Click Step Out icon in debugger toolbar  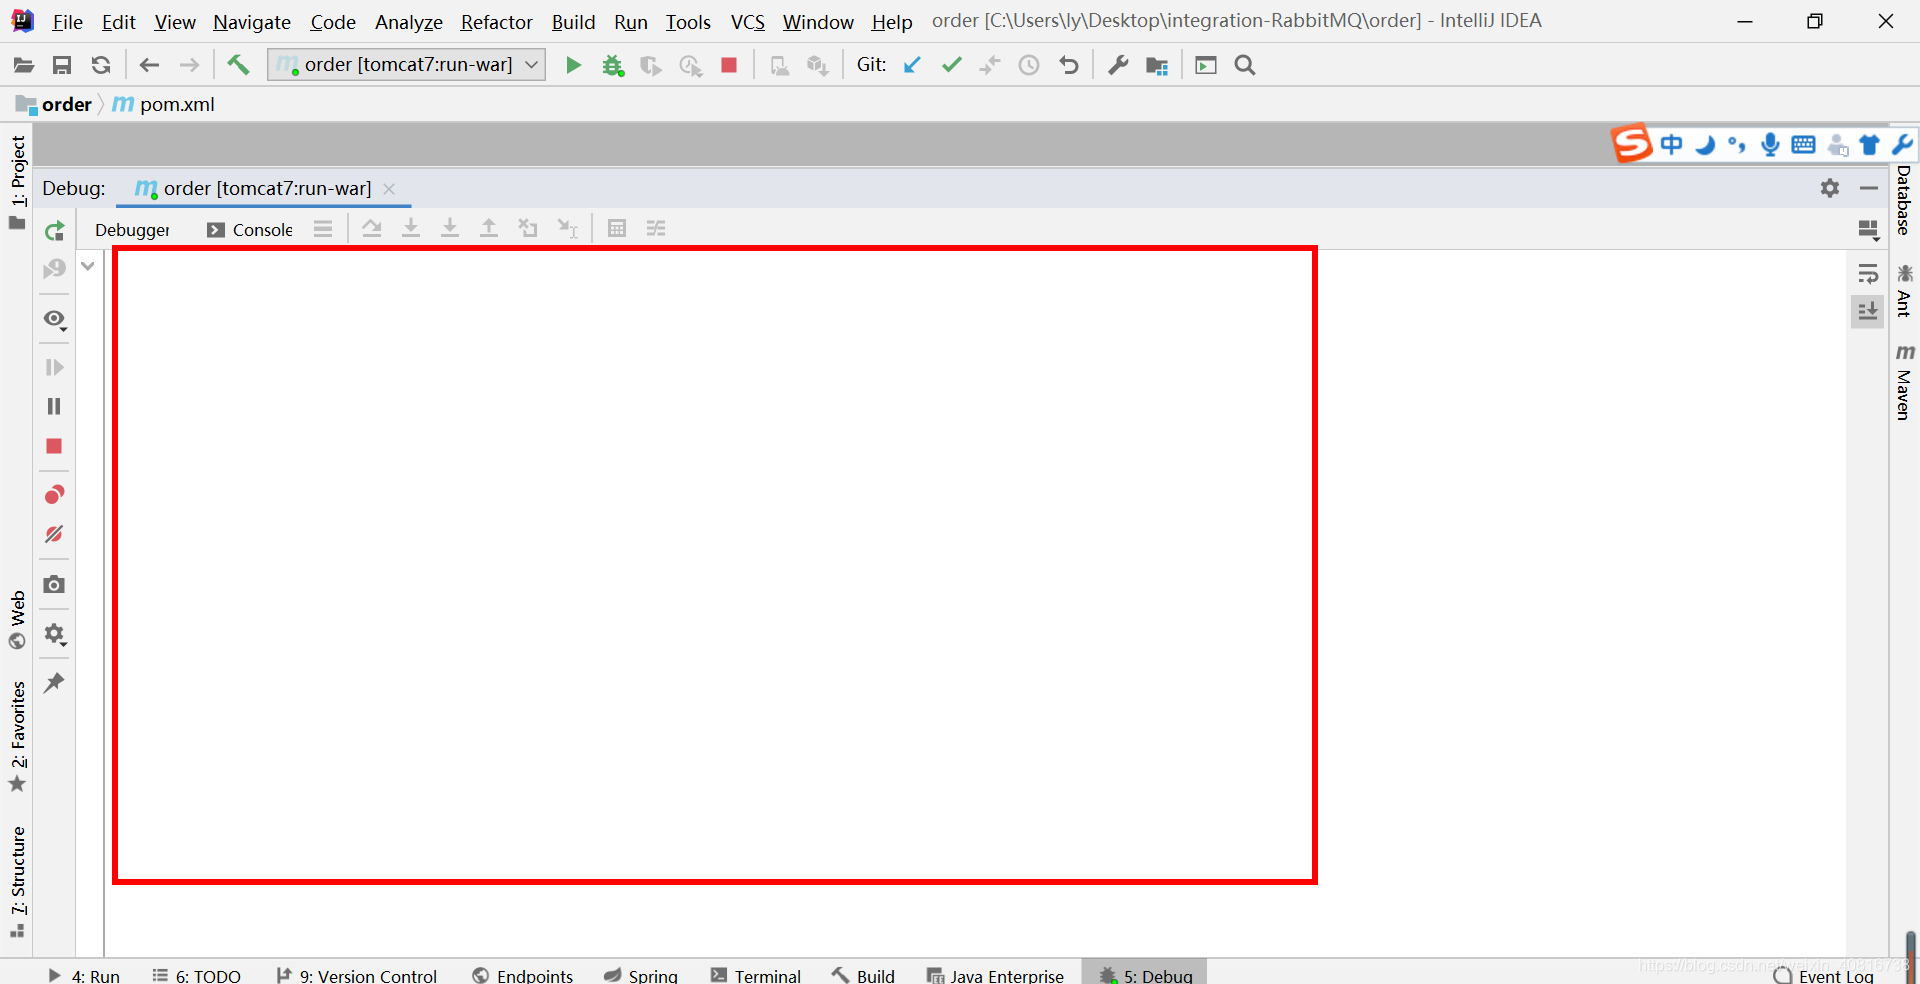click(x=489, y=228)
